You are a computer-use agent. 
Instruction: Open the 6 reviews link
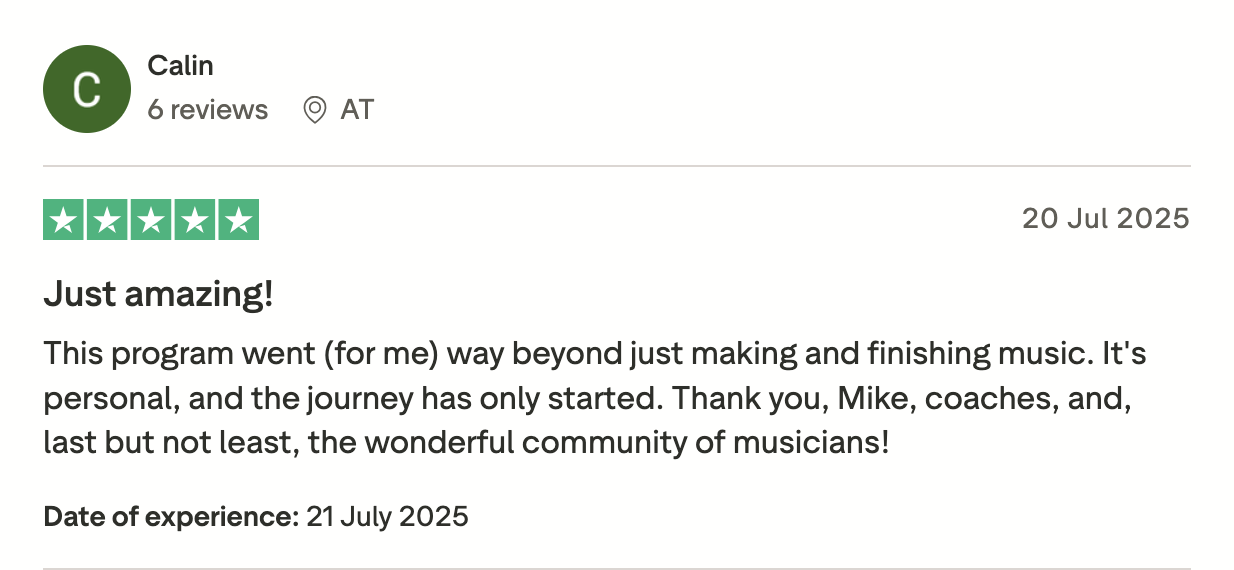click(x=208, y=109)
